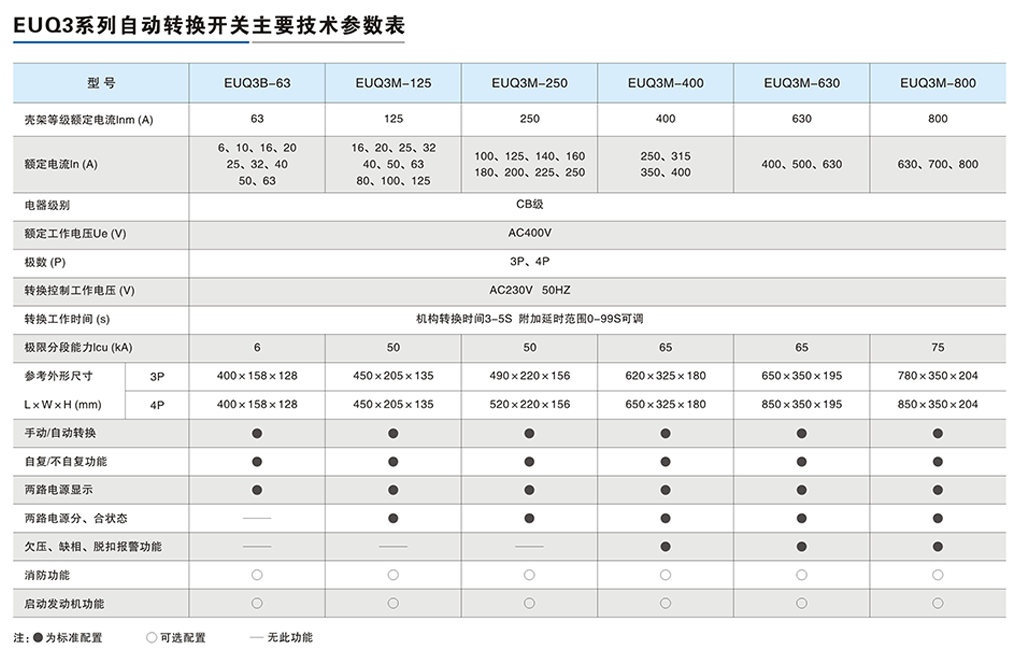The width and height of the screenshot is (1025, 652).
Task: Click the optional configuration circle in the legend
Action: point(151,637)
